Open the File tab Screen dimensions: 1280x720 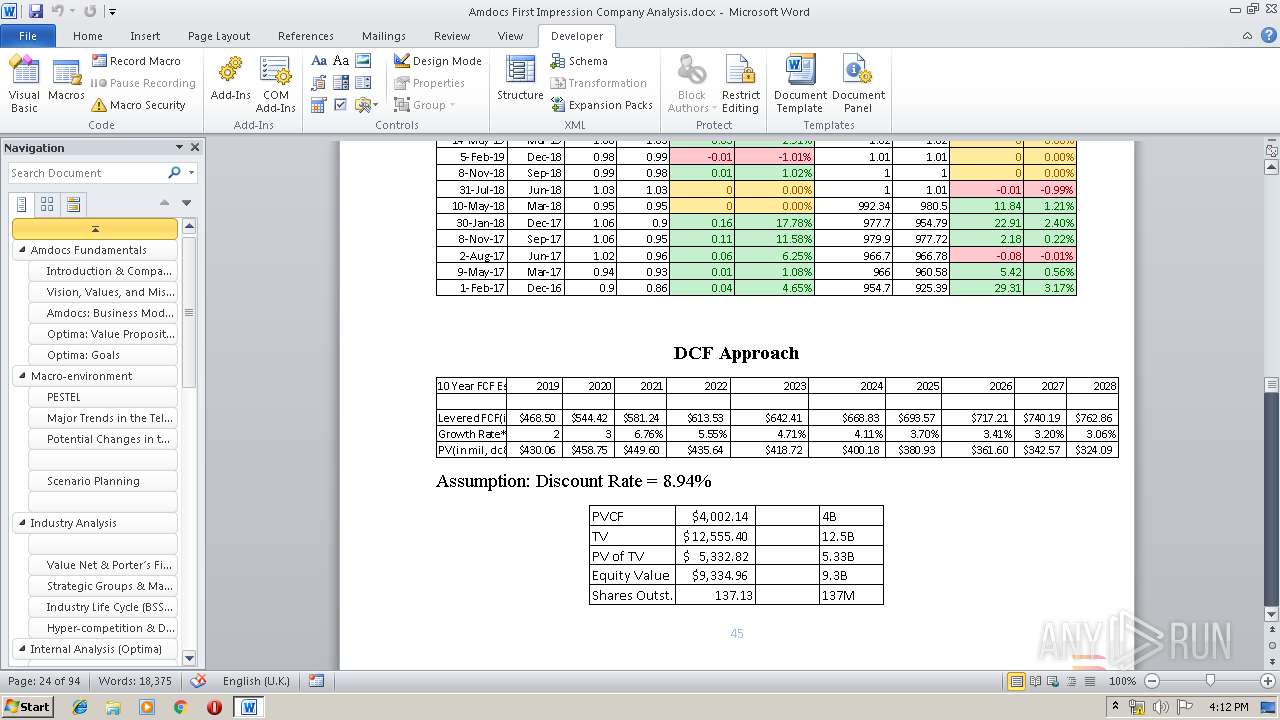click(28, 36)
